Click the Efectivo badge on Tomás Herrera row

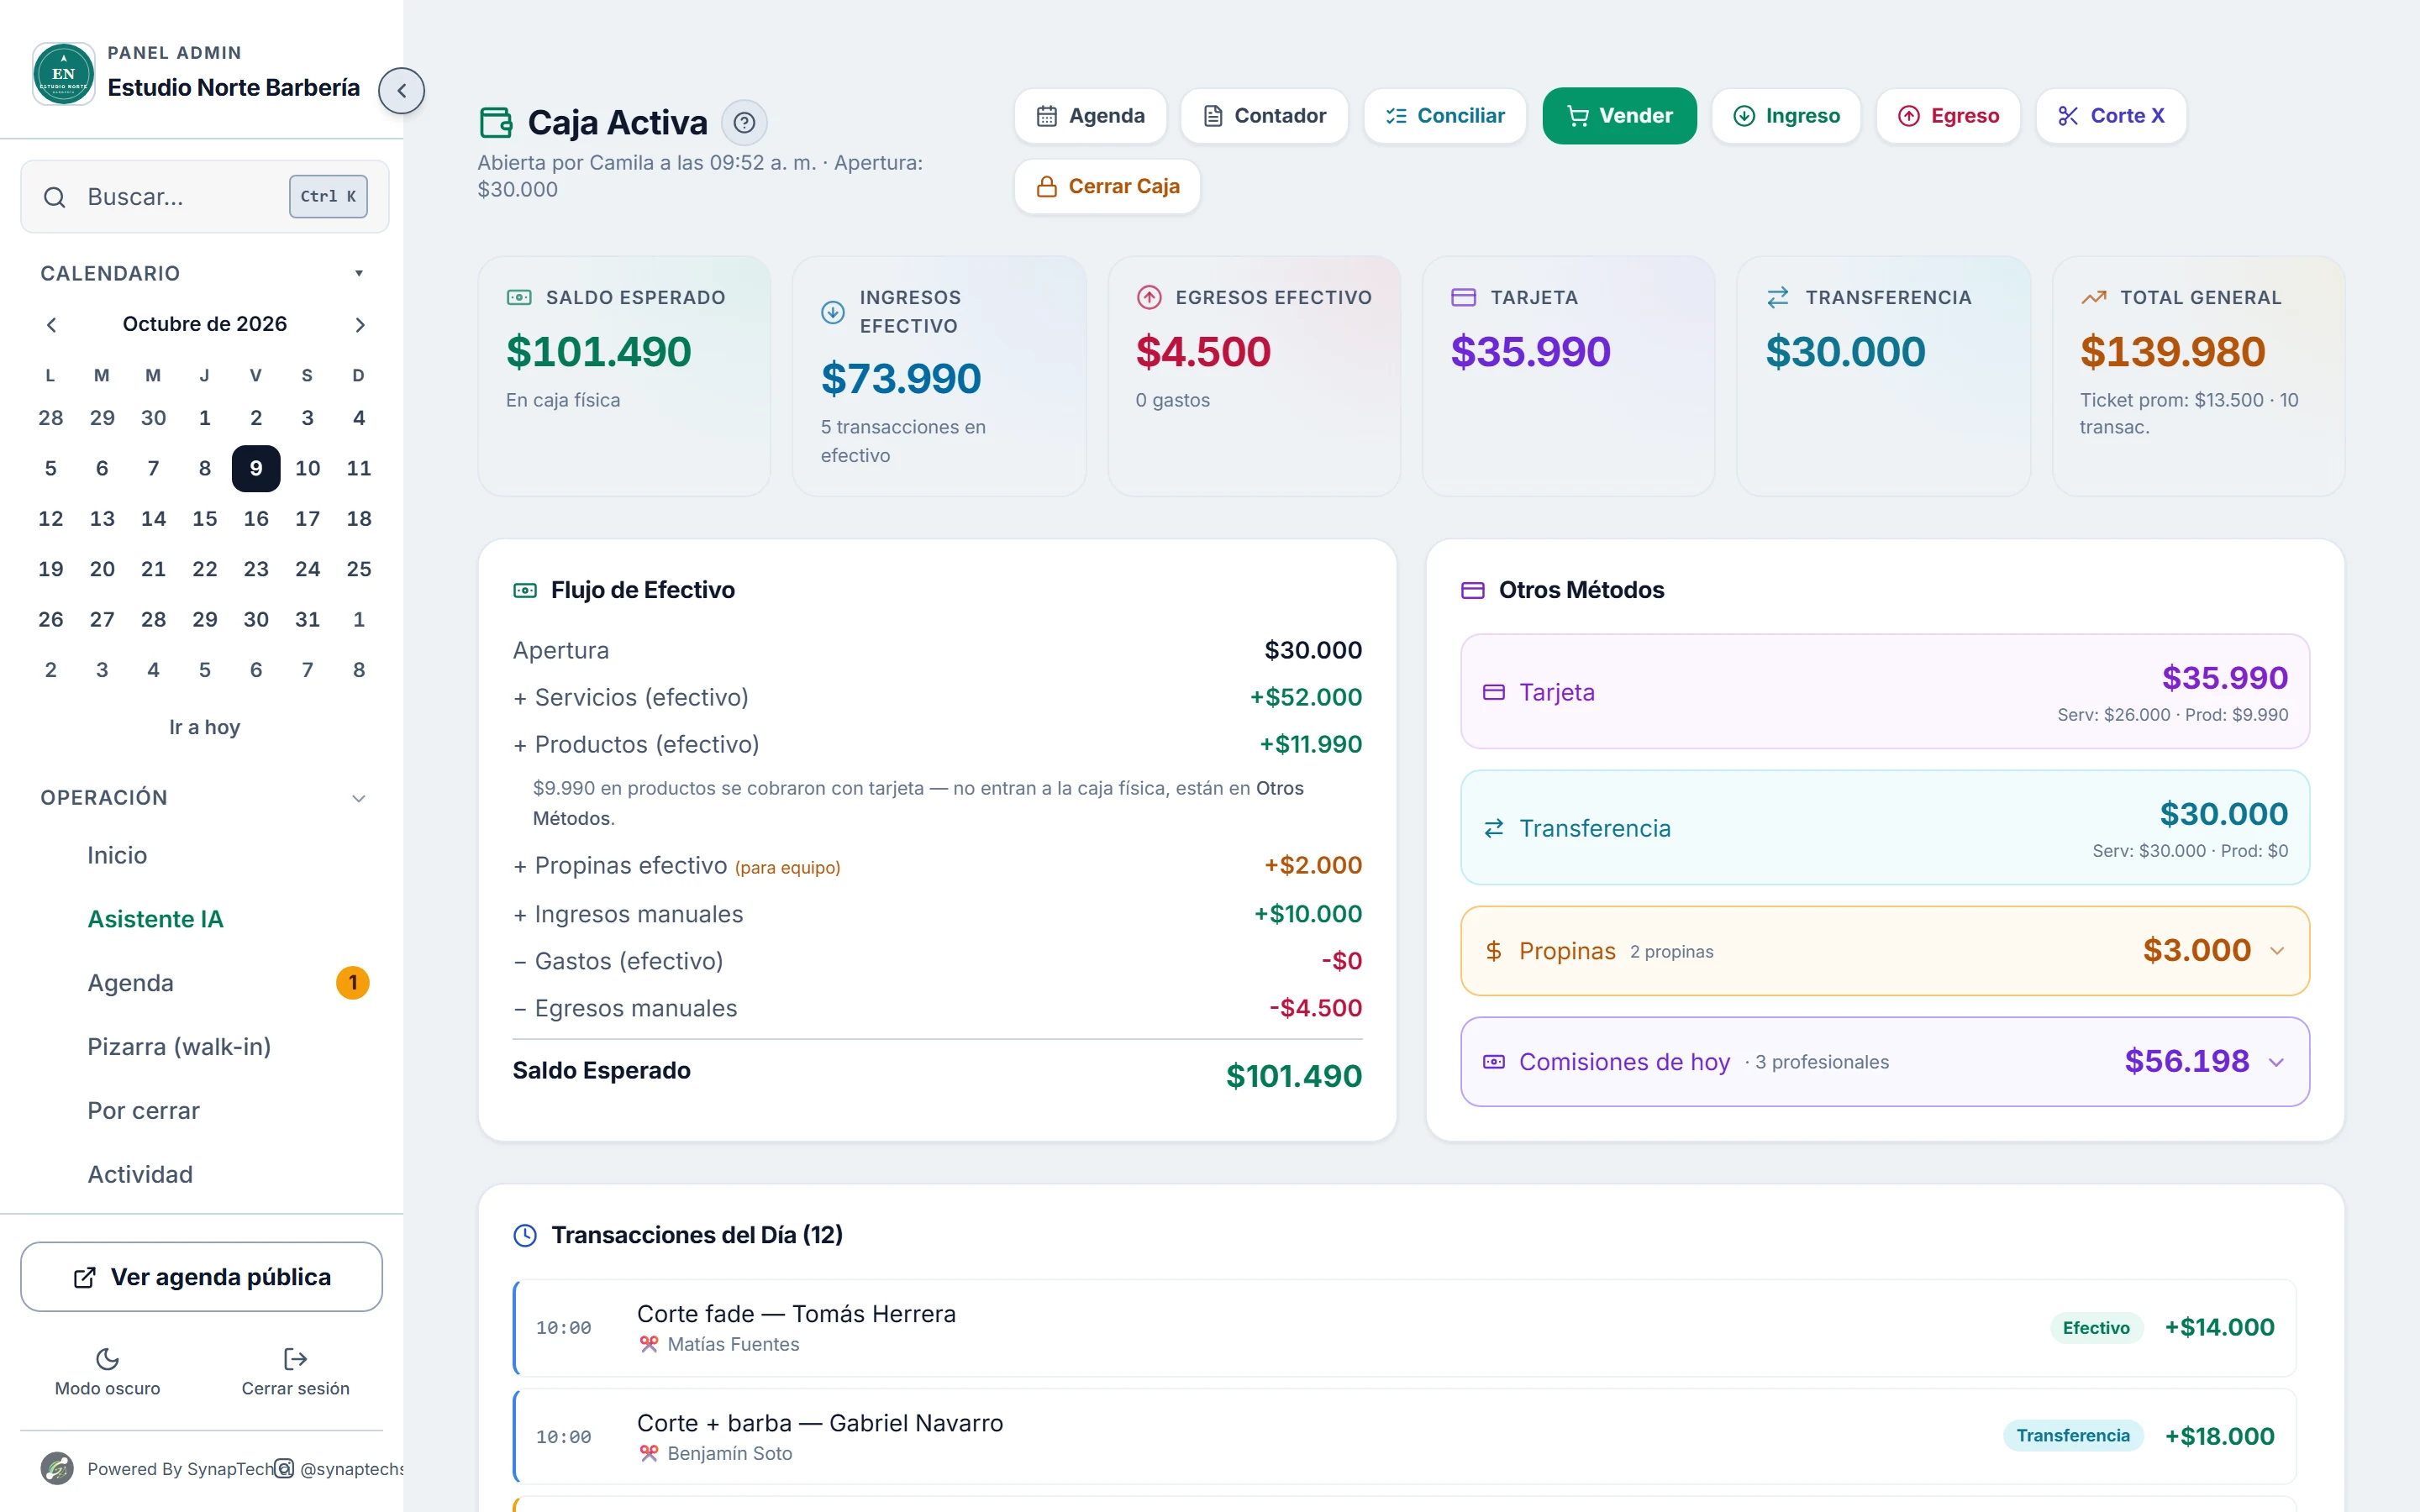(2096, 1328)
